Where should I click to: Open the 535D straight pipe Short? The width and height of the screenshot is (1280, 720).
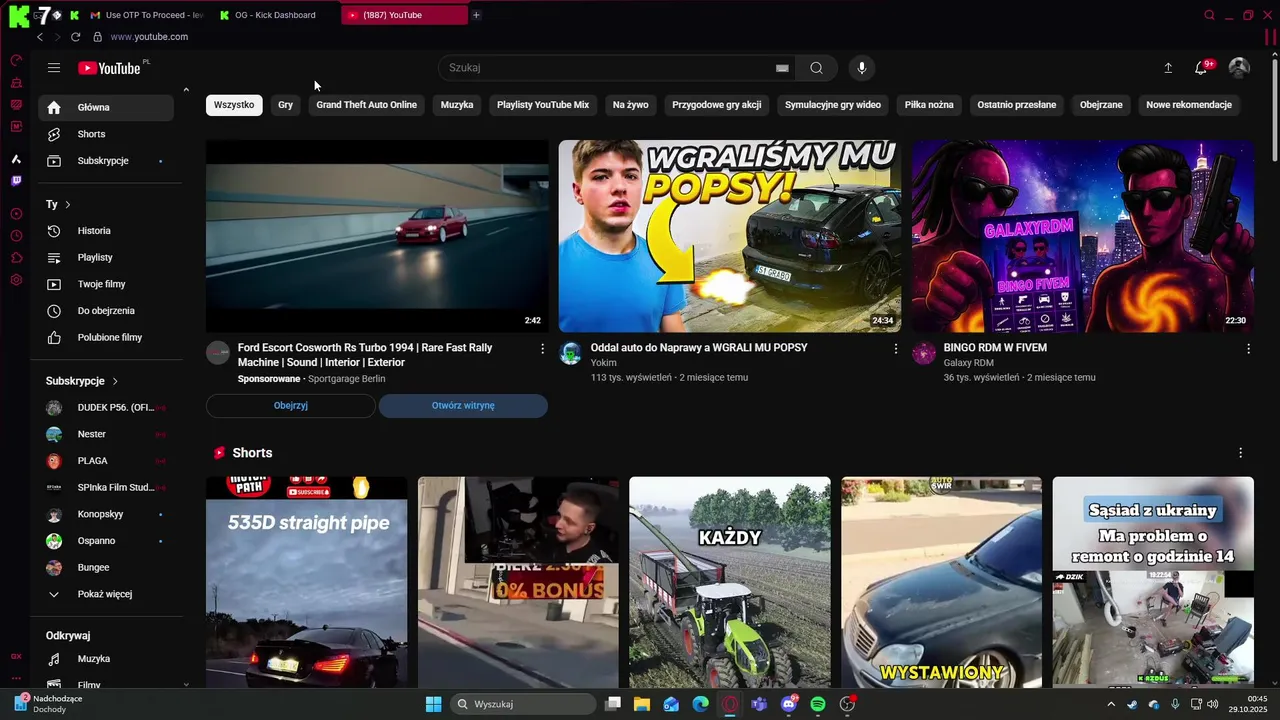click(307, 582)
